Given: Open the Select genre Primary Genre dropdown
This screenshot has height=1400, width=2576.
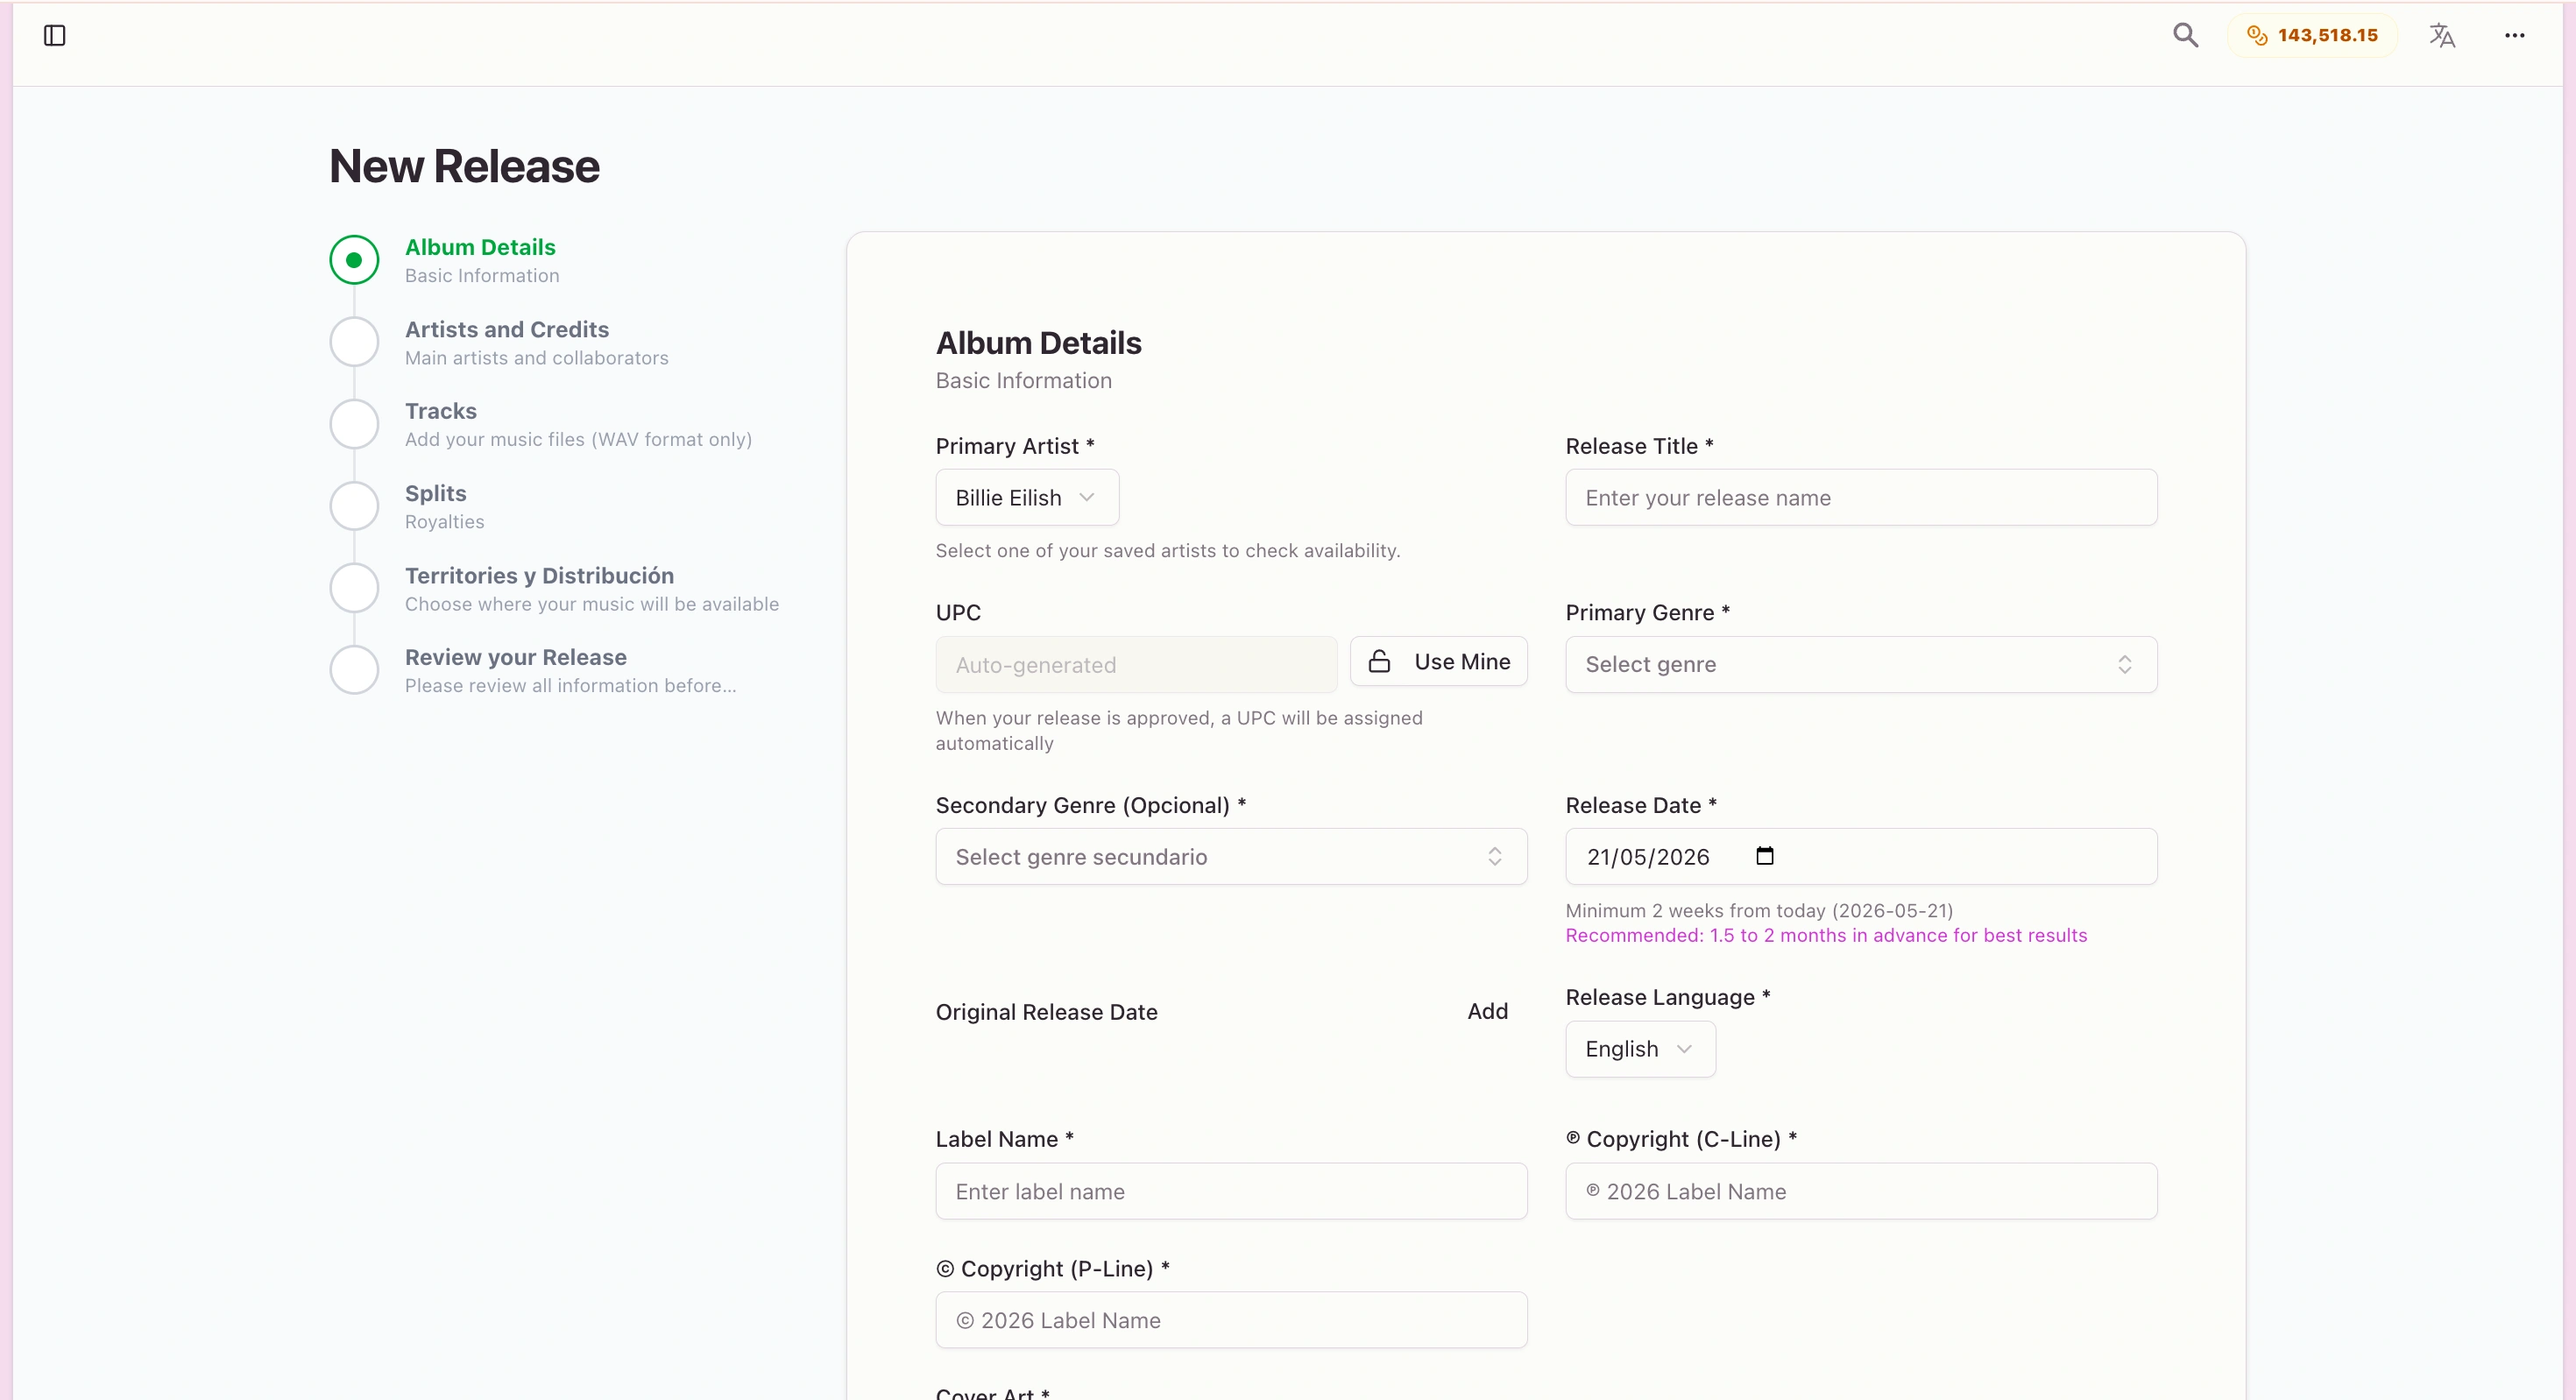Looking at the screenshot, I should pyautogui.click(x=1861, y=665).
